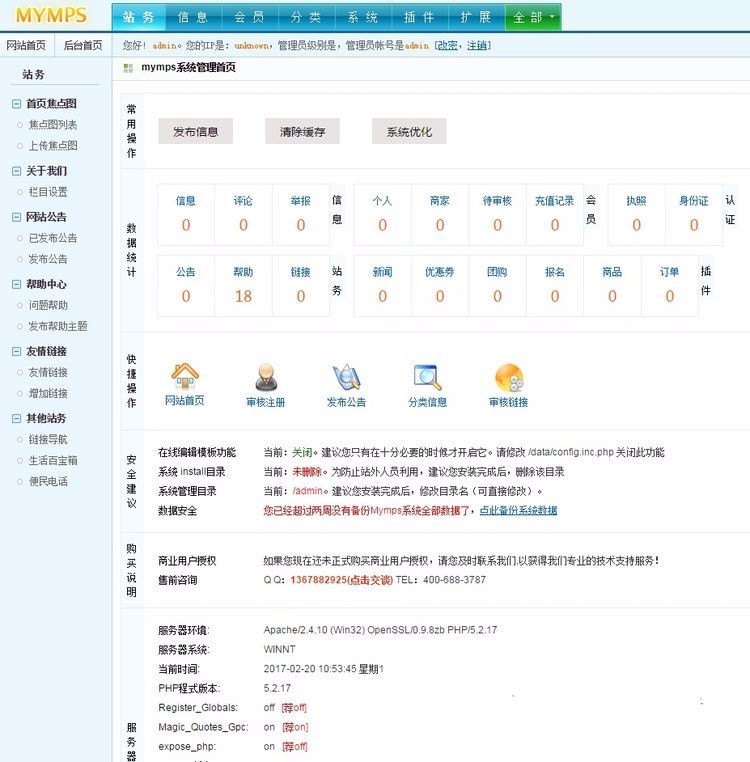The image size is (750, 762).
Task: Open 便民电话 in the sidebar
Action: click(x=48, y=481)
